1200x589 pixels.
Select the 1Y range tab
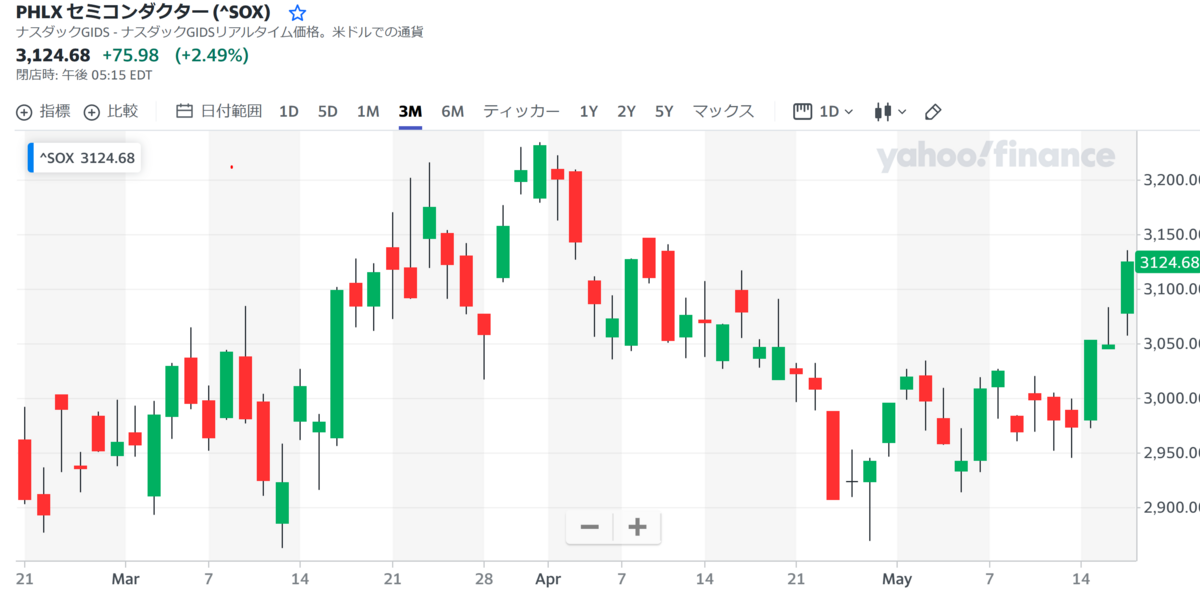[x=589, y=111]
